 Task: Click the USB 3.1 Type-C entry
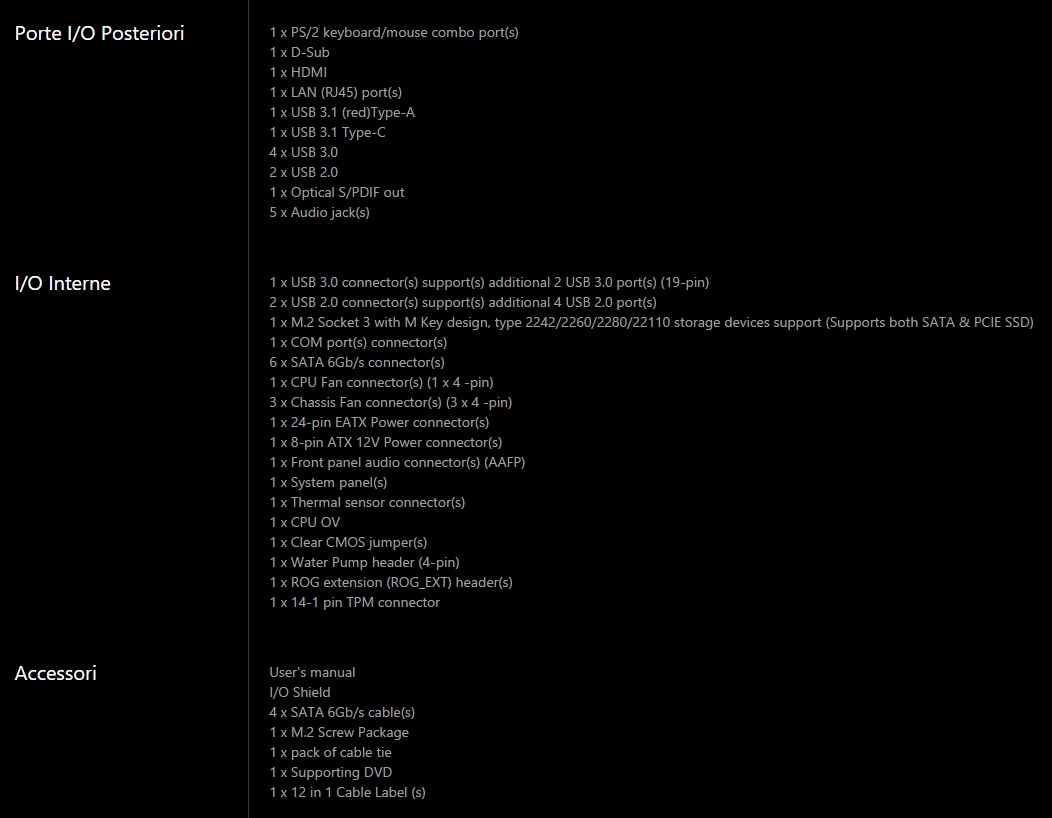tap(327, 132)
